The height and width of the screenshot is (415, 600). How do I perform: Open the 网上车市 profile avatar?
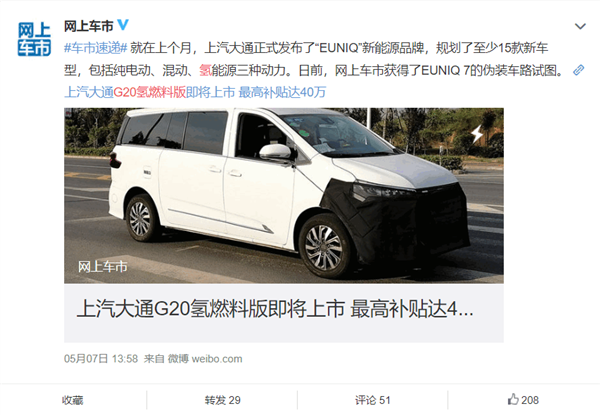click(34, 39)
